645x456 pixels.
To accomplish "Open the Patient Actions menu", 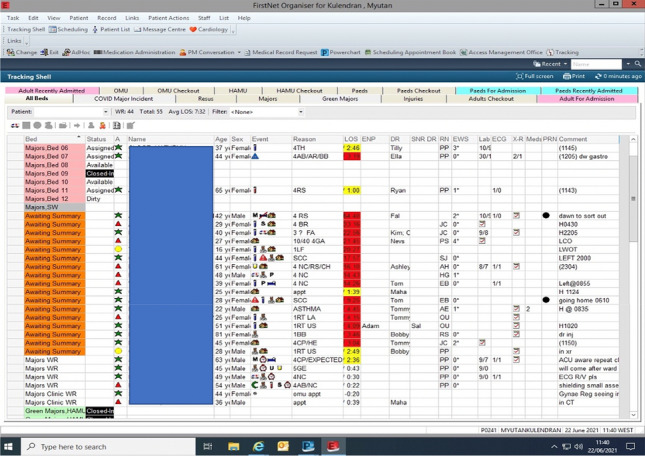I will [x=168, y=18].
